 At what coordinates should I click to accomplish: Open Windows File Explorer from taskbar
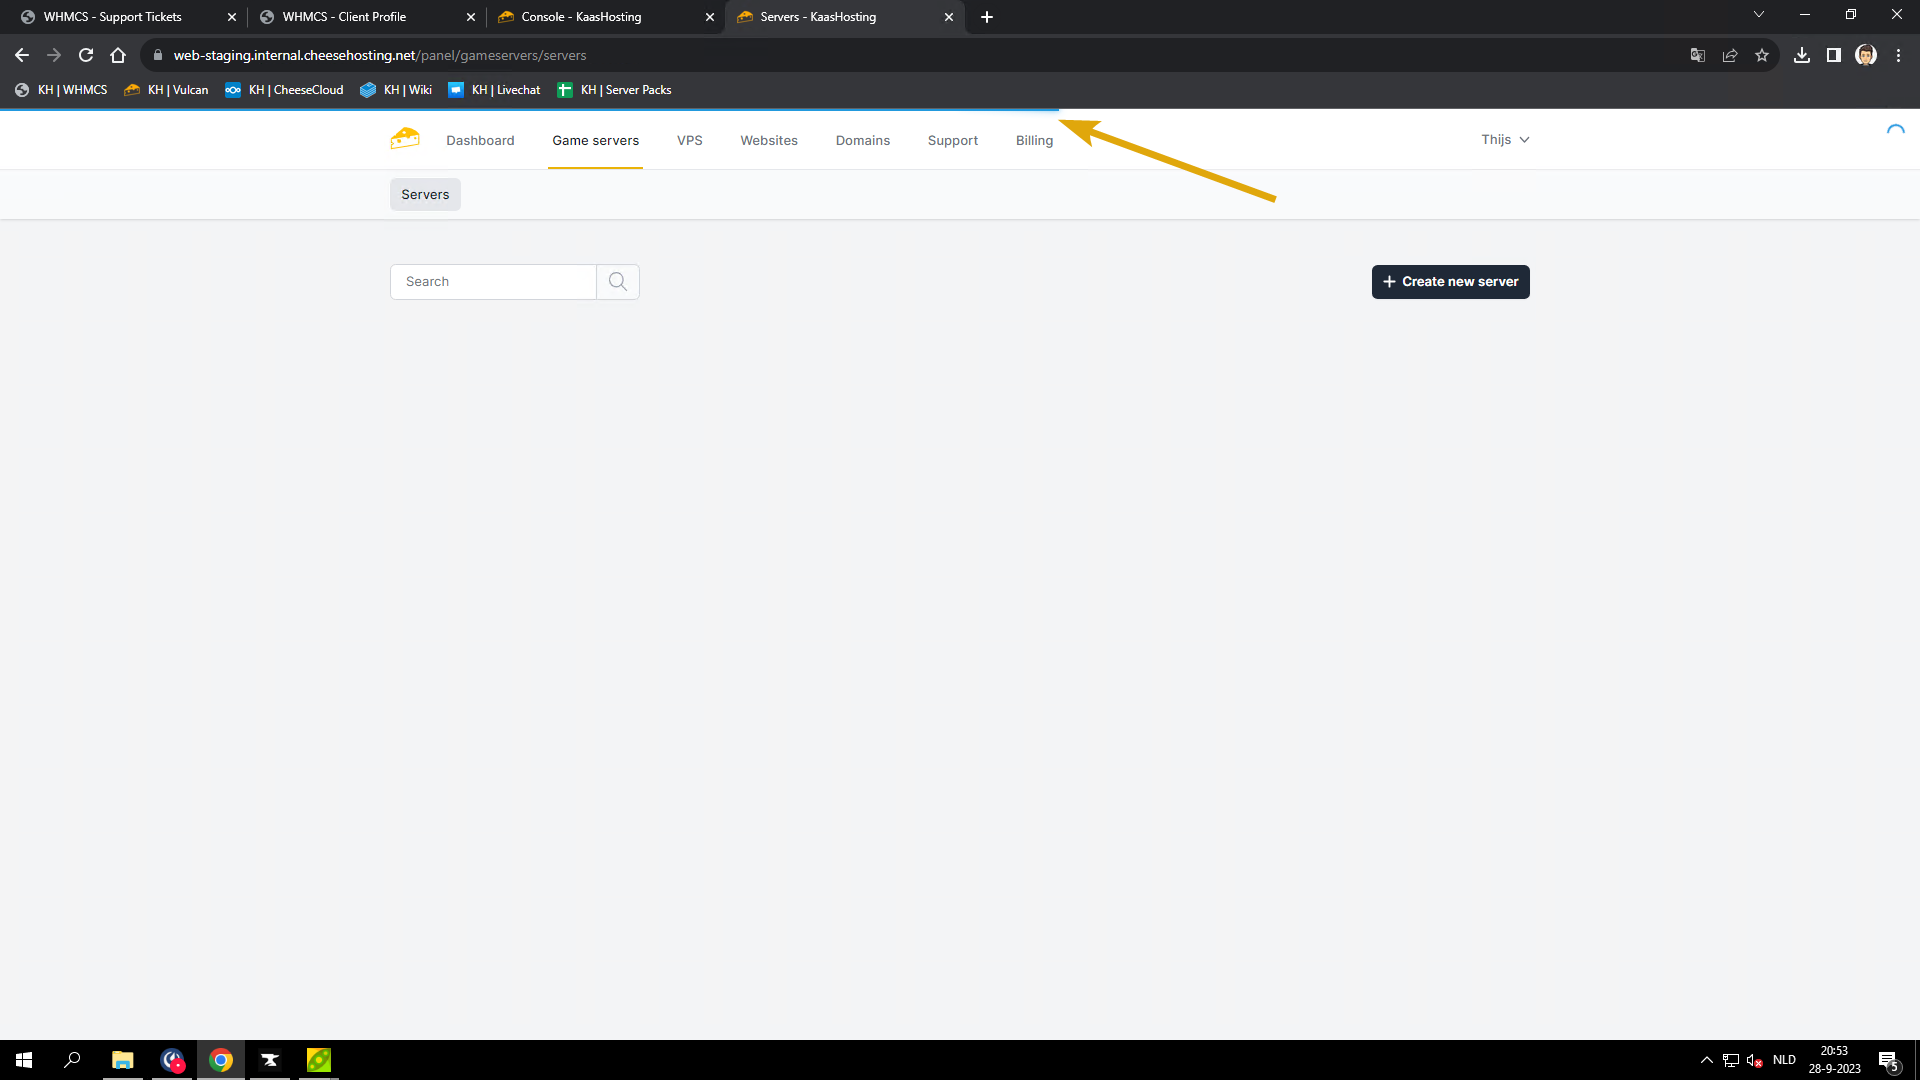tap(122, 1060)
